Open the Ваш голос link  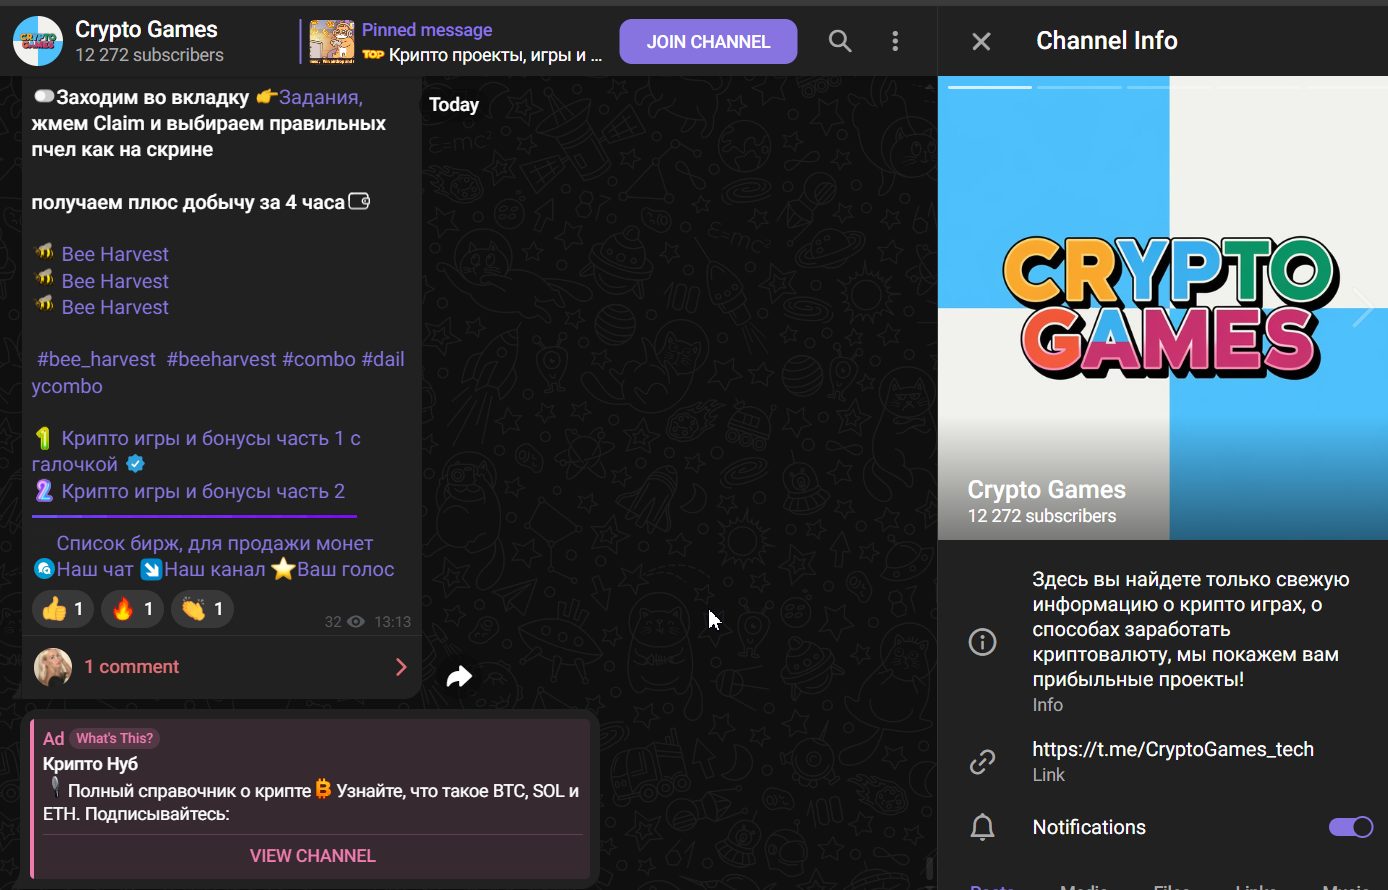click(x=346, y=570)
